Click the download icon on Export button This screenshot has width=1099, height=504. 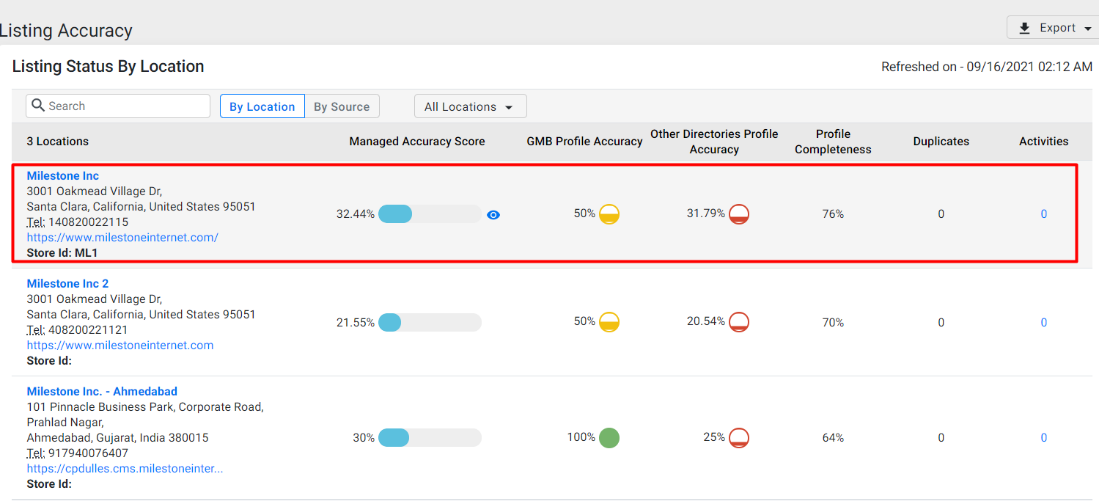1025,28
